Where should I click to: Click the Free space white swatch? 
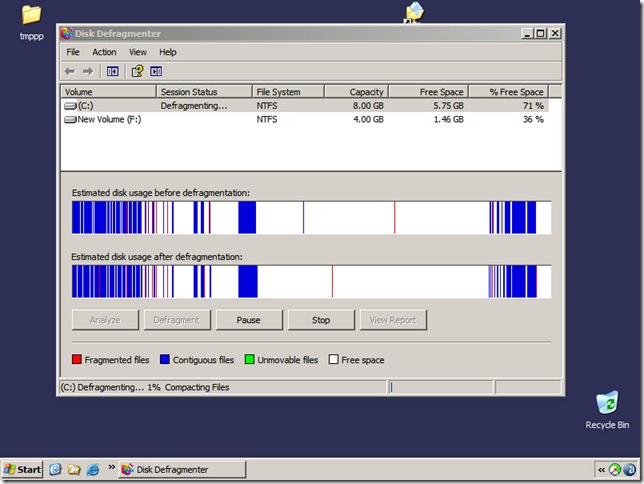click(x=334, y=360)
